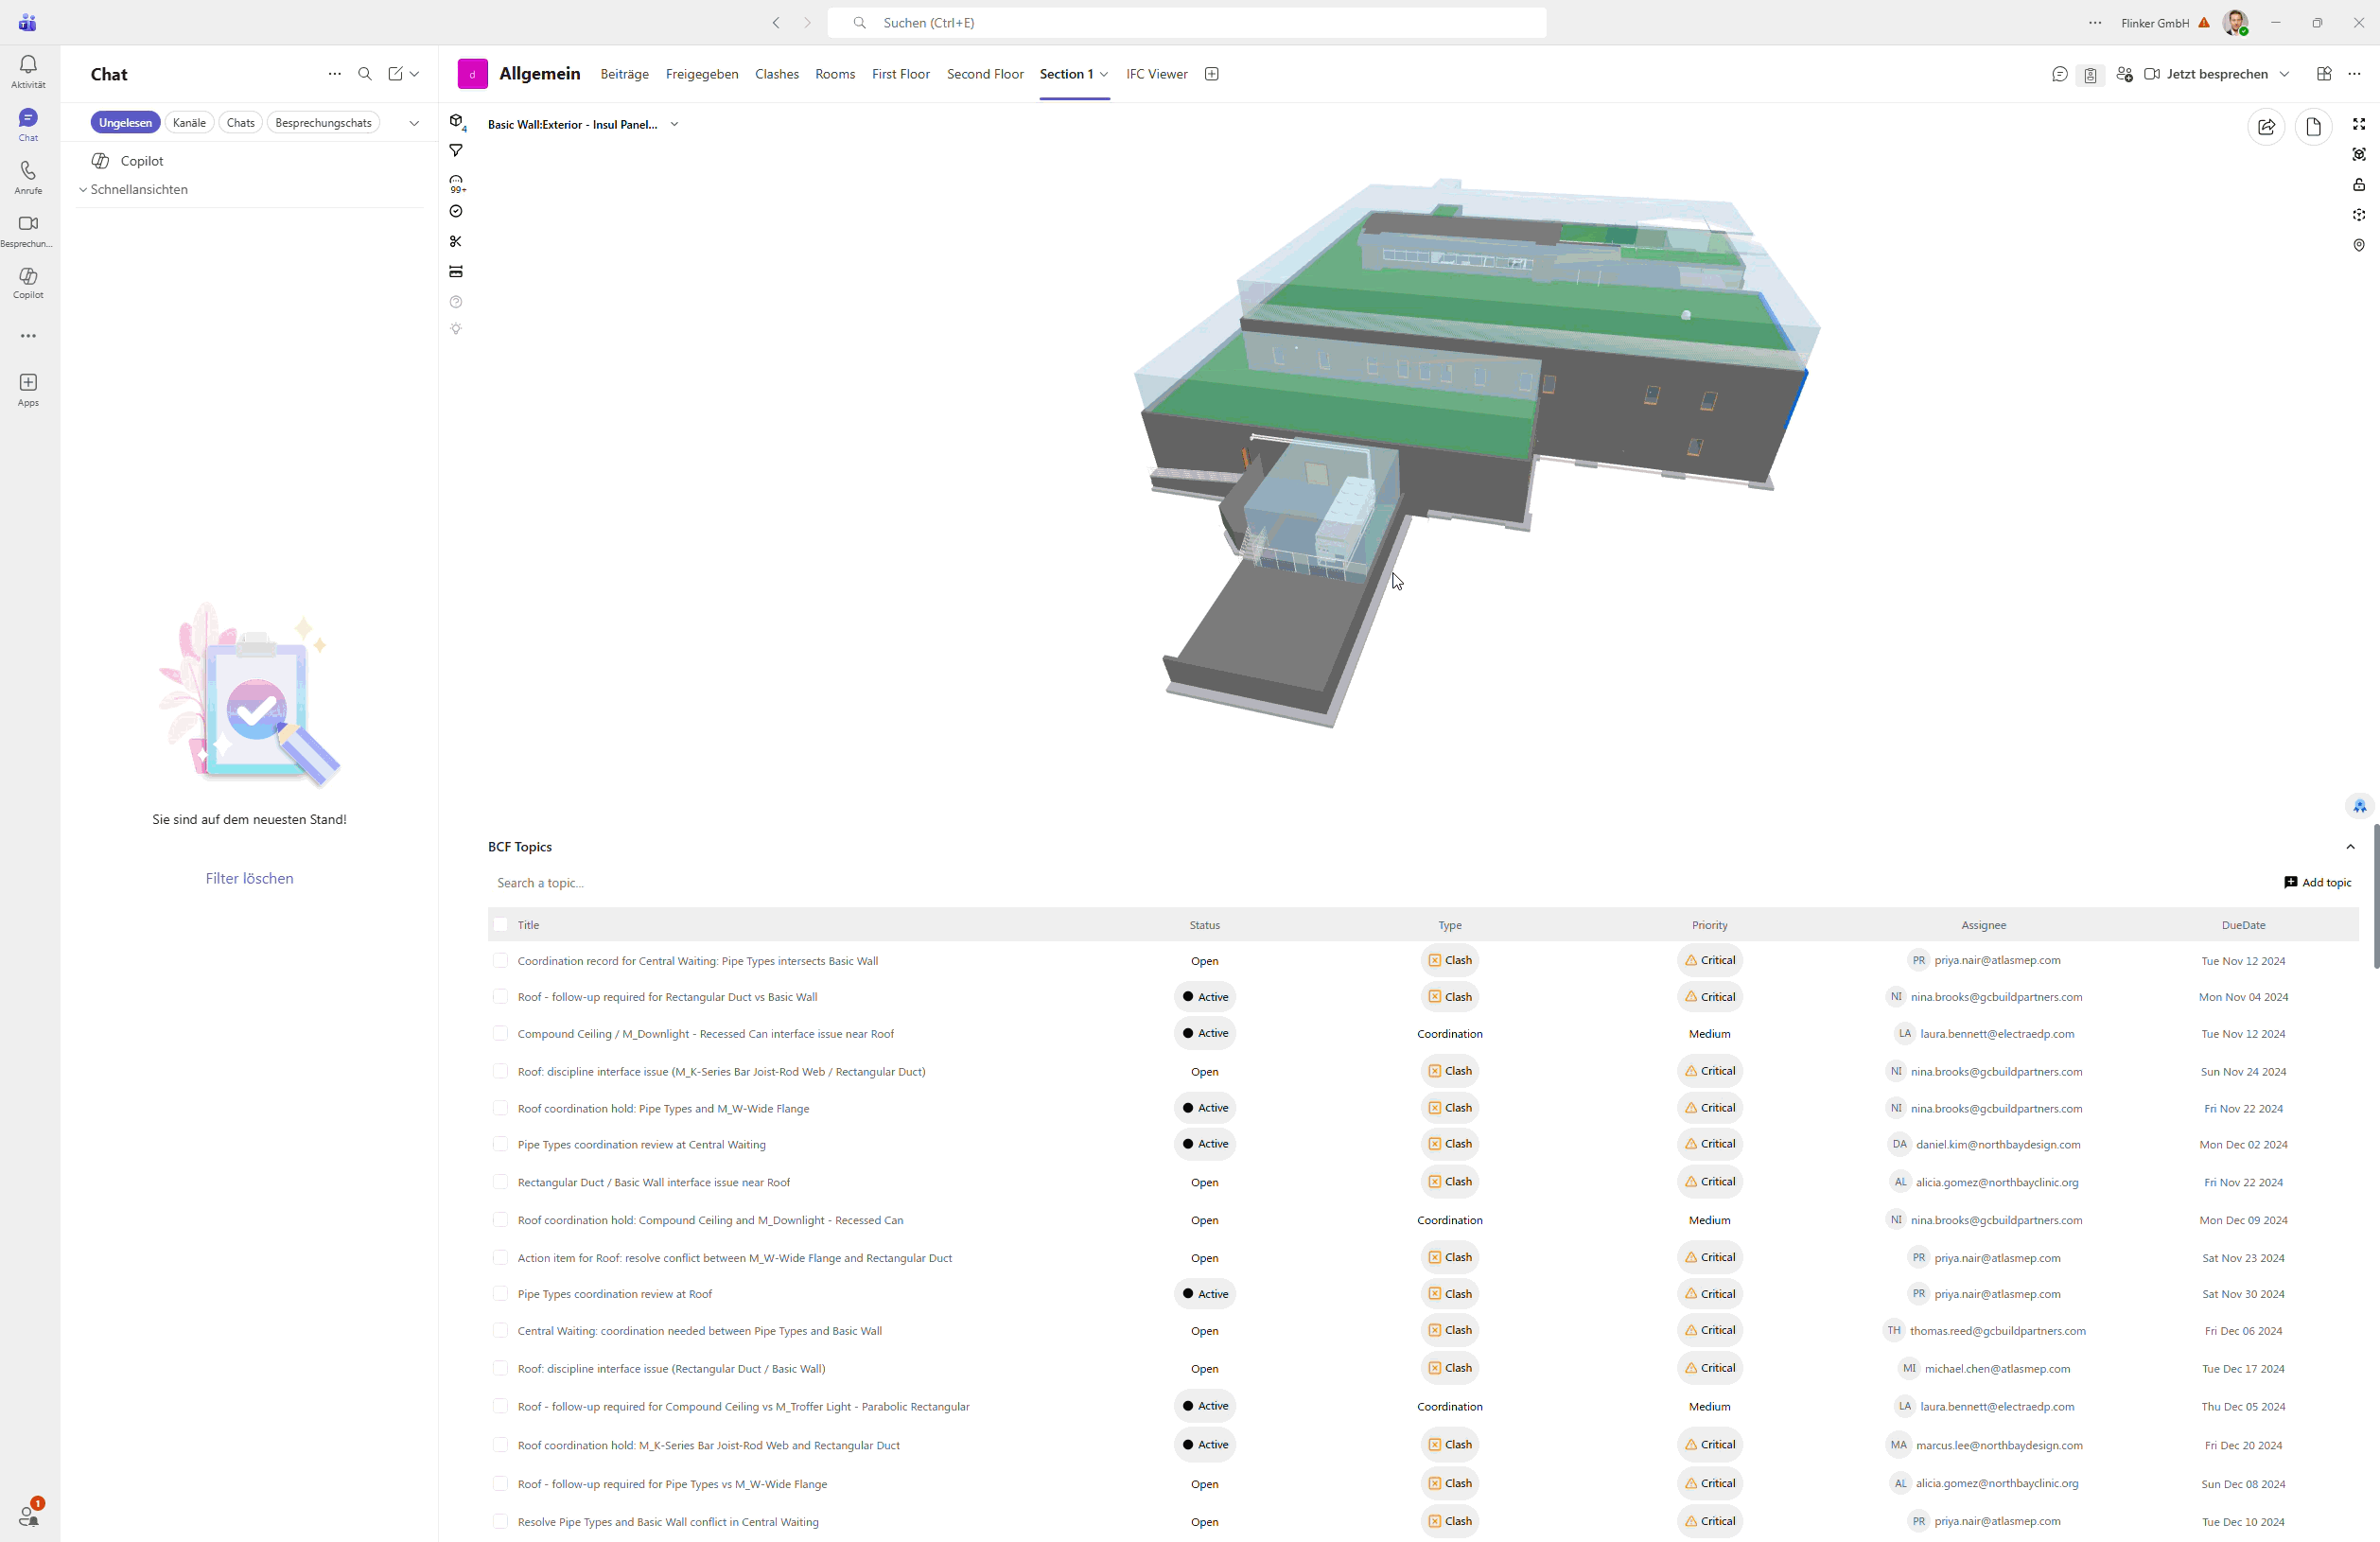Click the filter funnel icon in viewer toolbar

[456, 151]
